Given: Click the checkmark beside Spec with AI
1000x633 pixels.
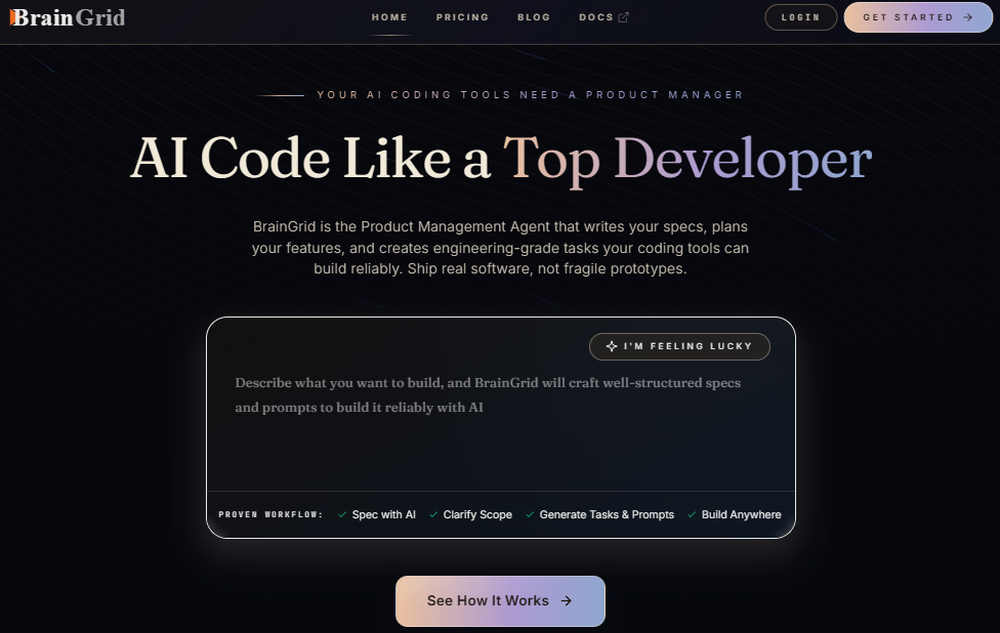Looking at the screenshot, I should tap(342, 514).
